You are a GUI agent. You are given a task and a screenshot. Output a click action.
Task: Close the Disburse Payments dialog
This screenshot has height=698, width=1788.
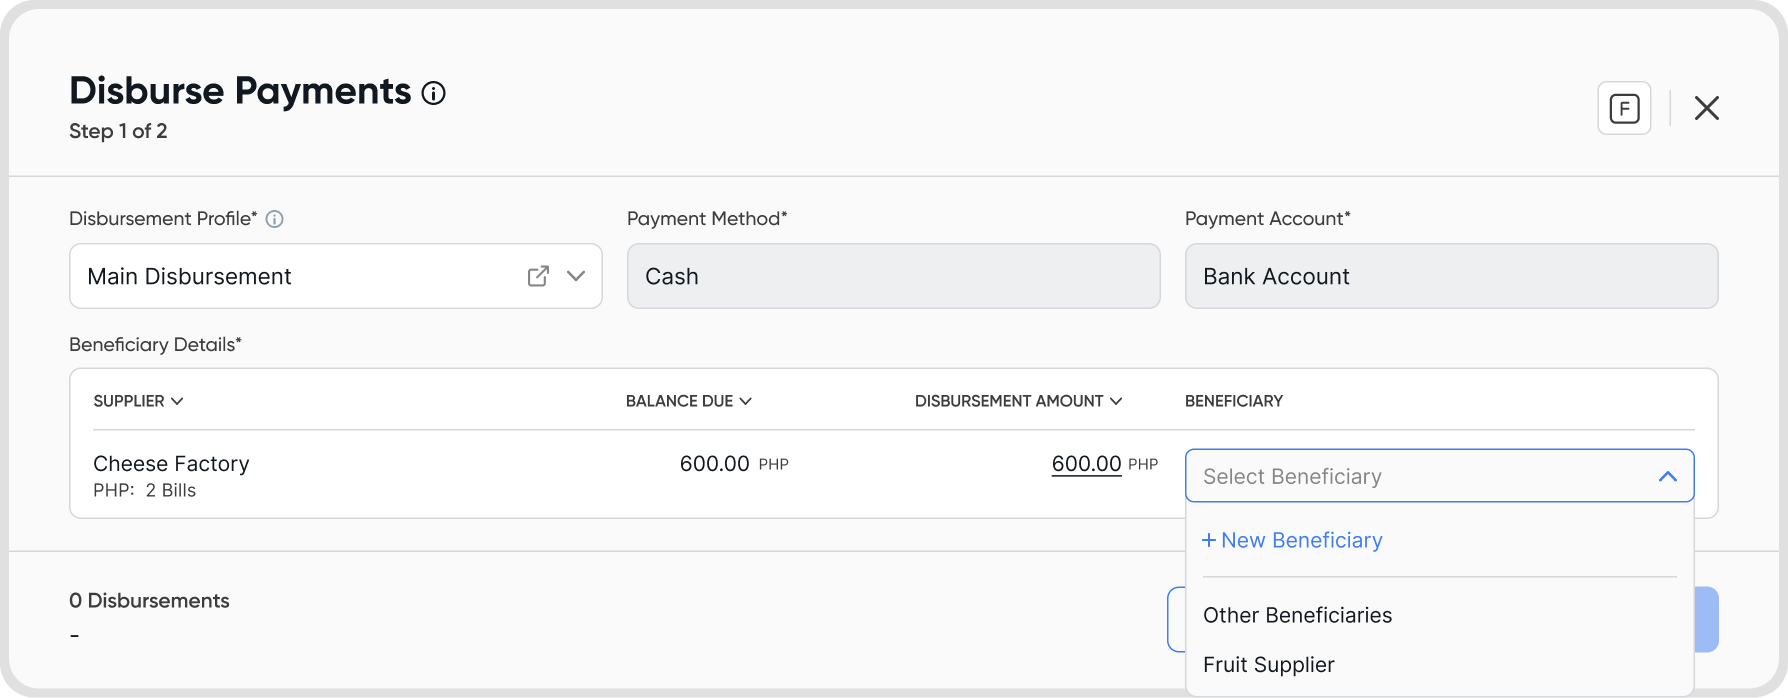pyautogui.click(x=1706, y=108)
